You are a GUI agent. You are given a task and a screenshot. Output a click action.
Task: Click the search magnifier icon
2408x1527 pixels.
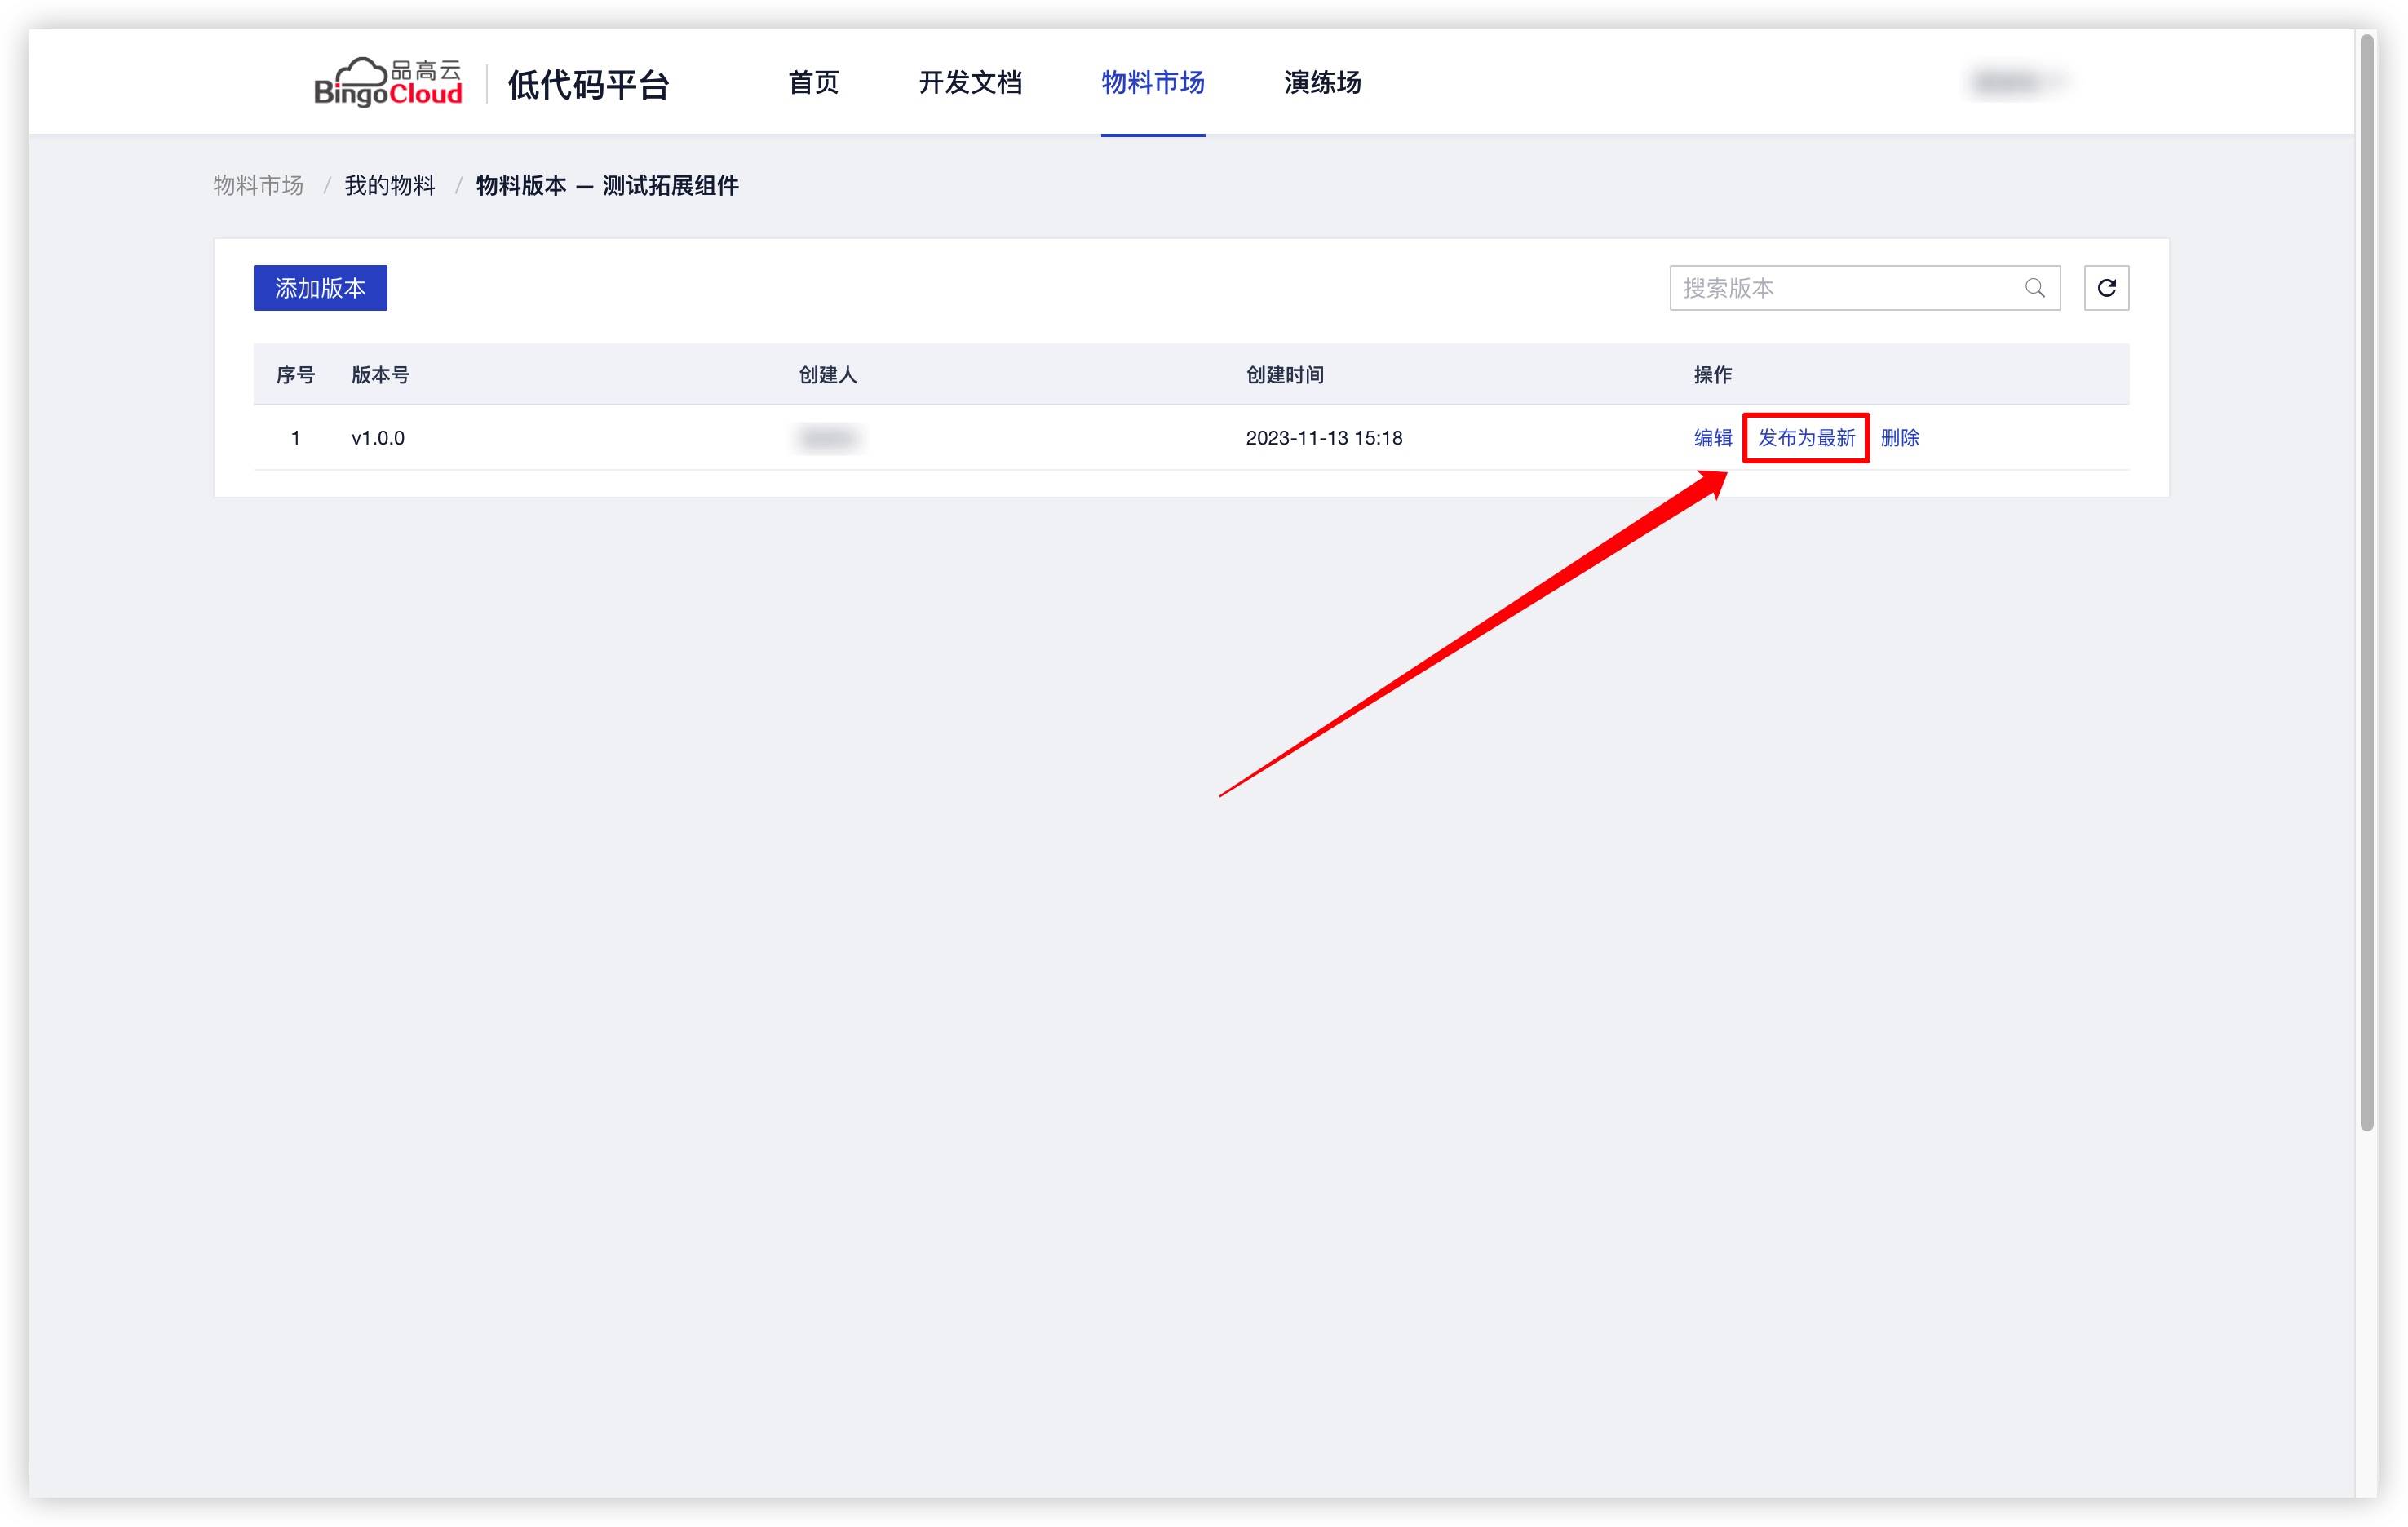pos(2034,288)
